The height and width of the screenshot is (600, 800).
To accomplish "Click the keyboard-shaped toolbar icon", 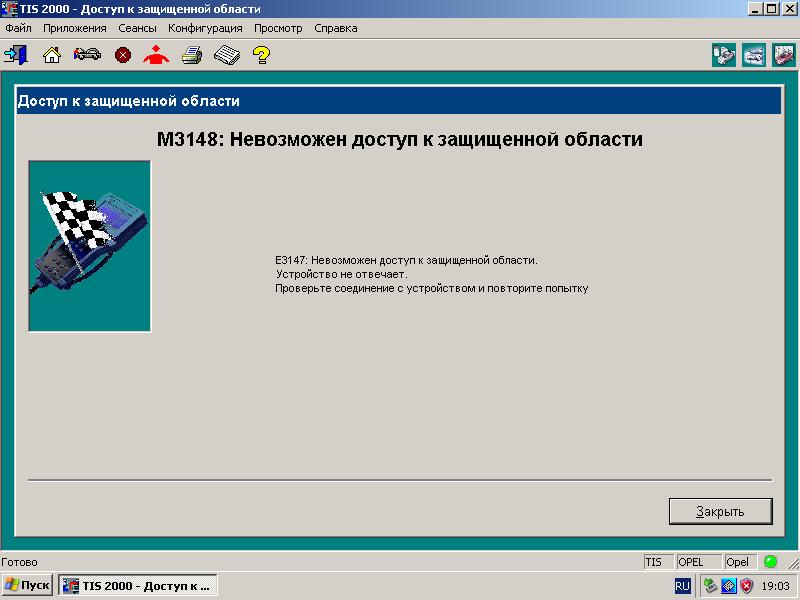I will coord(227,55).
